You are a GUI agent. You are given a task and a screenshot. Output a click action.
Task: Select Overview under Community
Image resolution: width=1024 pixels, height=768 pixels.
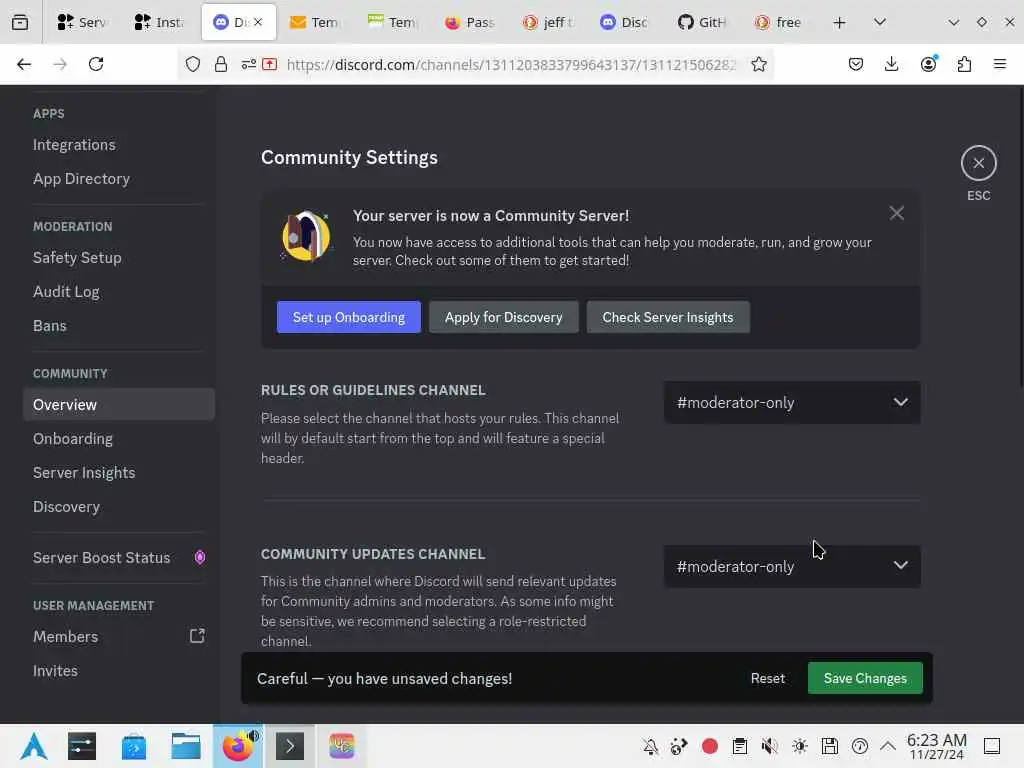coord(118,405)
